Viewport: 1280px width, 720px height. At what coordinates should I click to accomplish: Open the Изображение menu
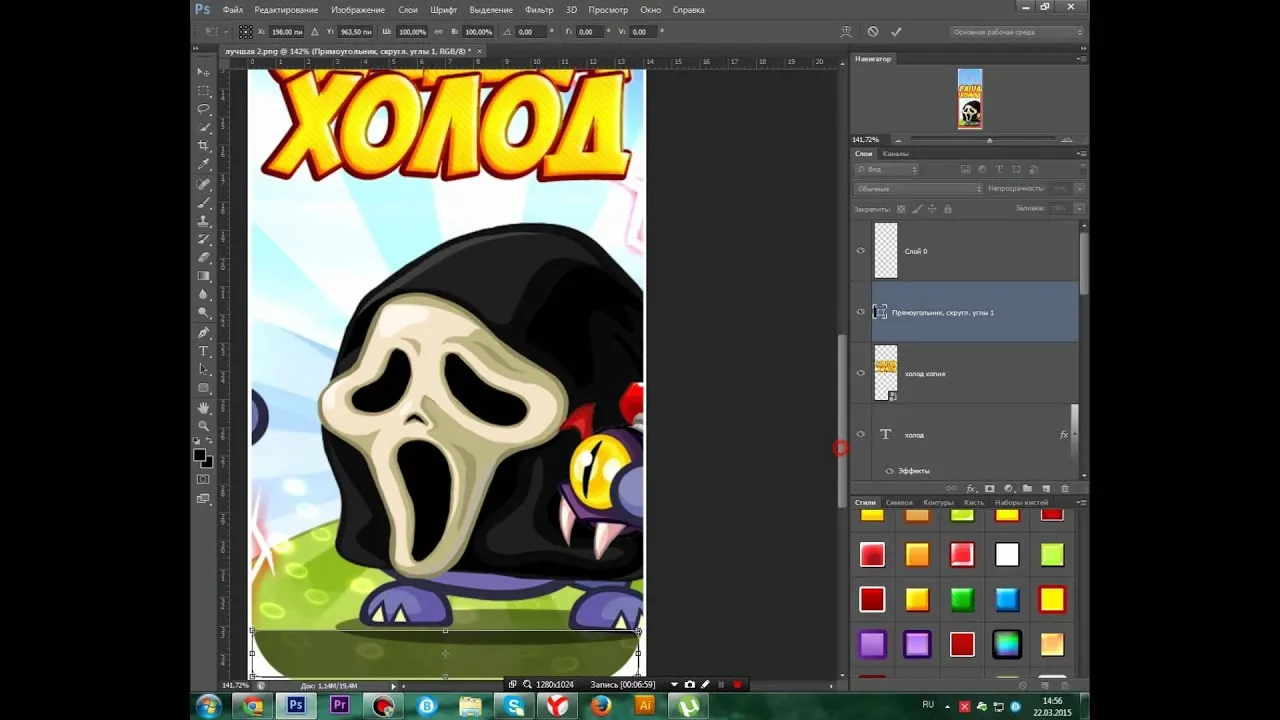pyautogui.click(x=358, y=10)
